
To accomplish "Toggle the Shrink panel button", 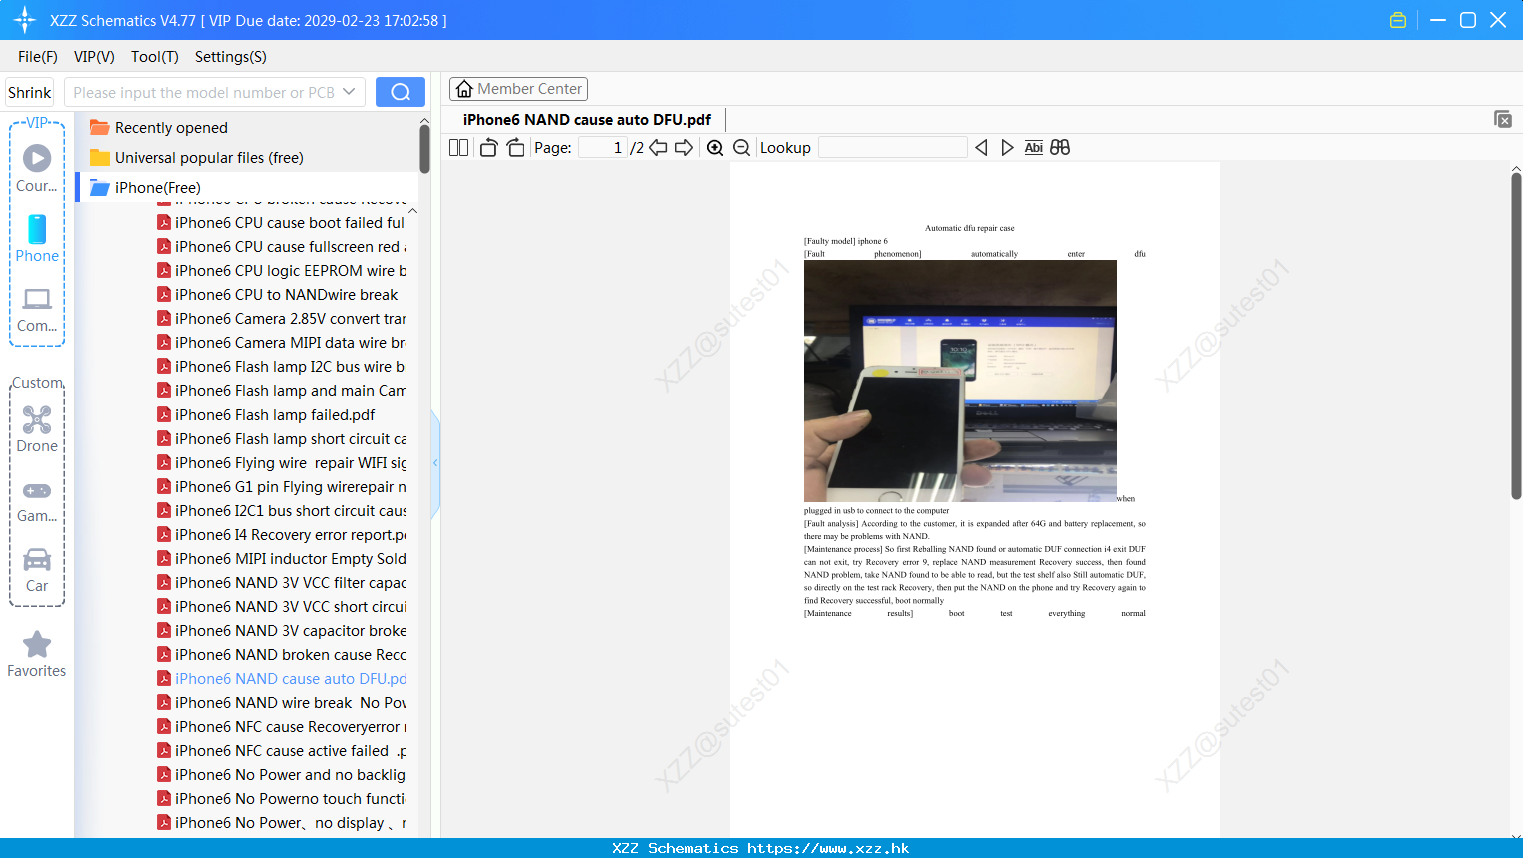I will pyautogui.click(x=30, y=92).
